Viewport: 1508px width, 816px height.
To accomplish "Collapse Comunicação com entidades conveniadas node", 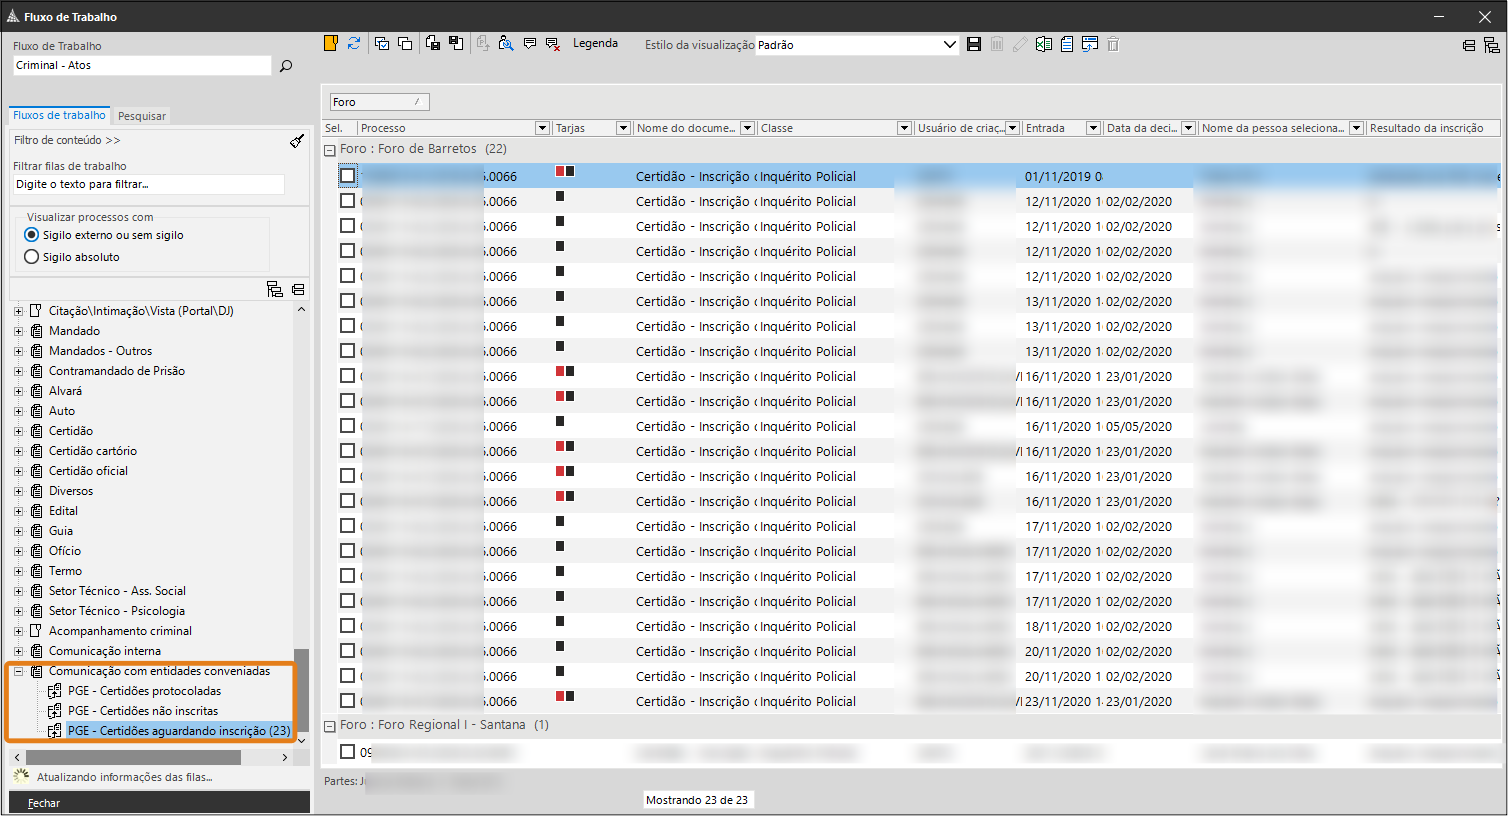I will [x=18, y=671].
